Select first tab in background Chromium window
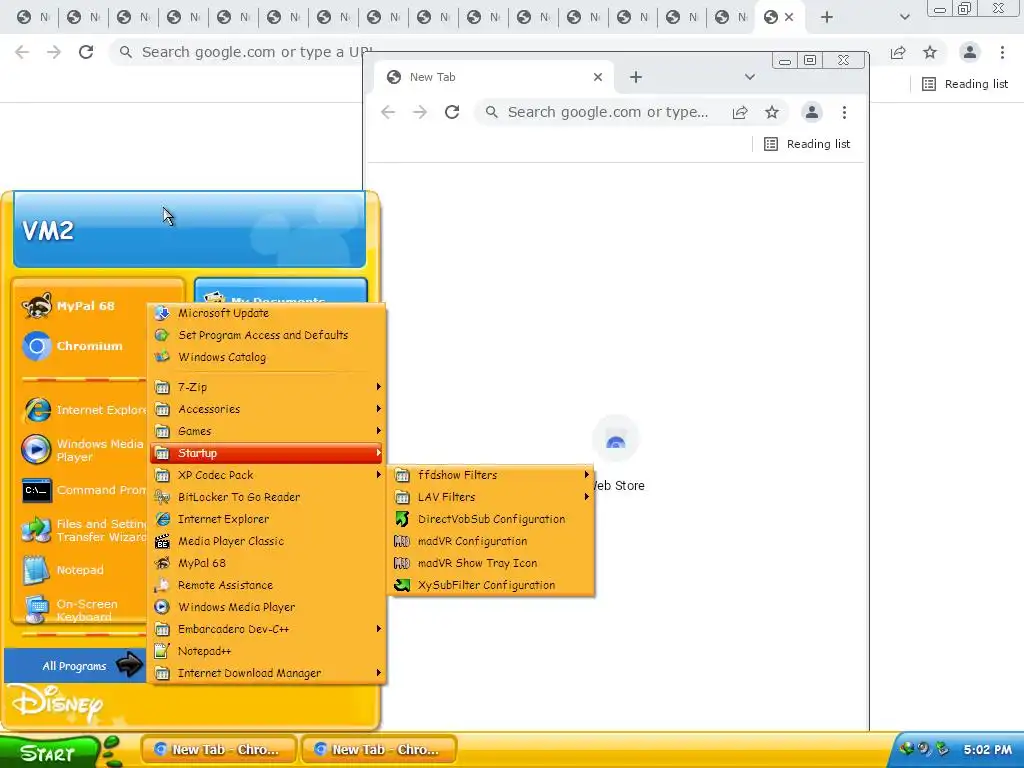The width and height of the screenshot is (1024, 768). (32, 17)
